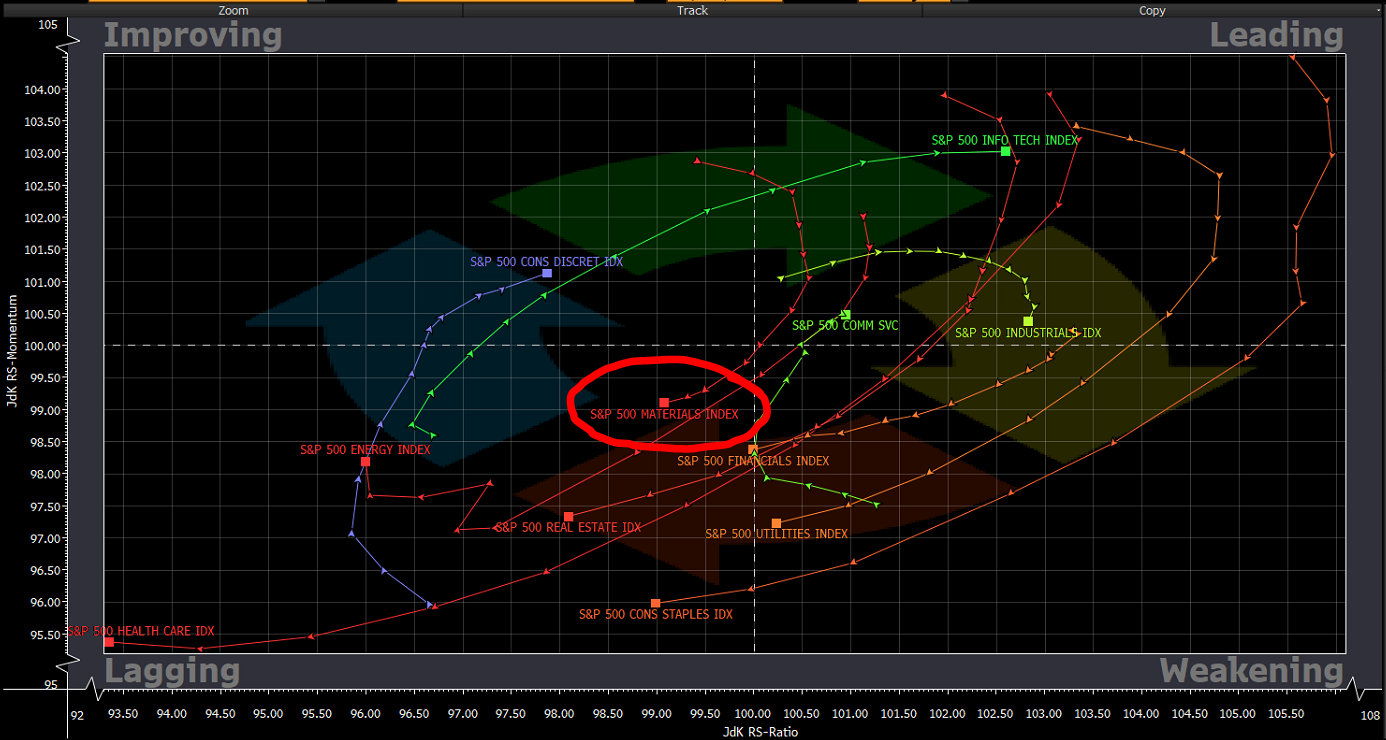The width and height of the screenshot is (1386, 740).
Task: Click the 93.50 tick on the RS-Ratio axis
Action: [123, 714]
